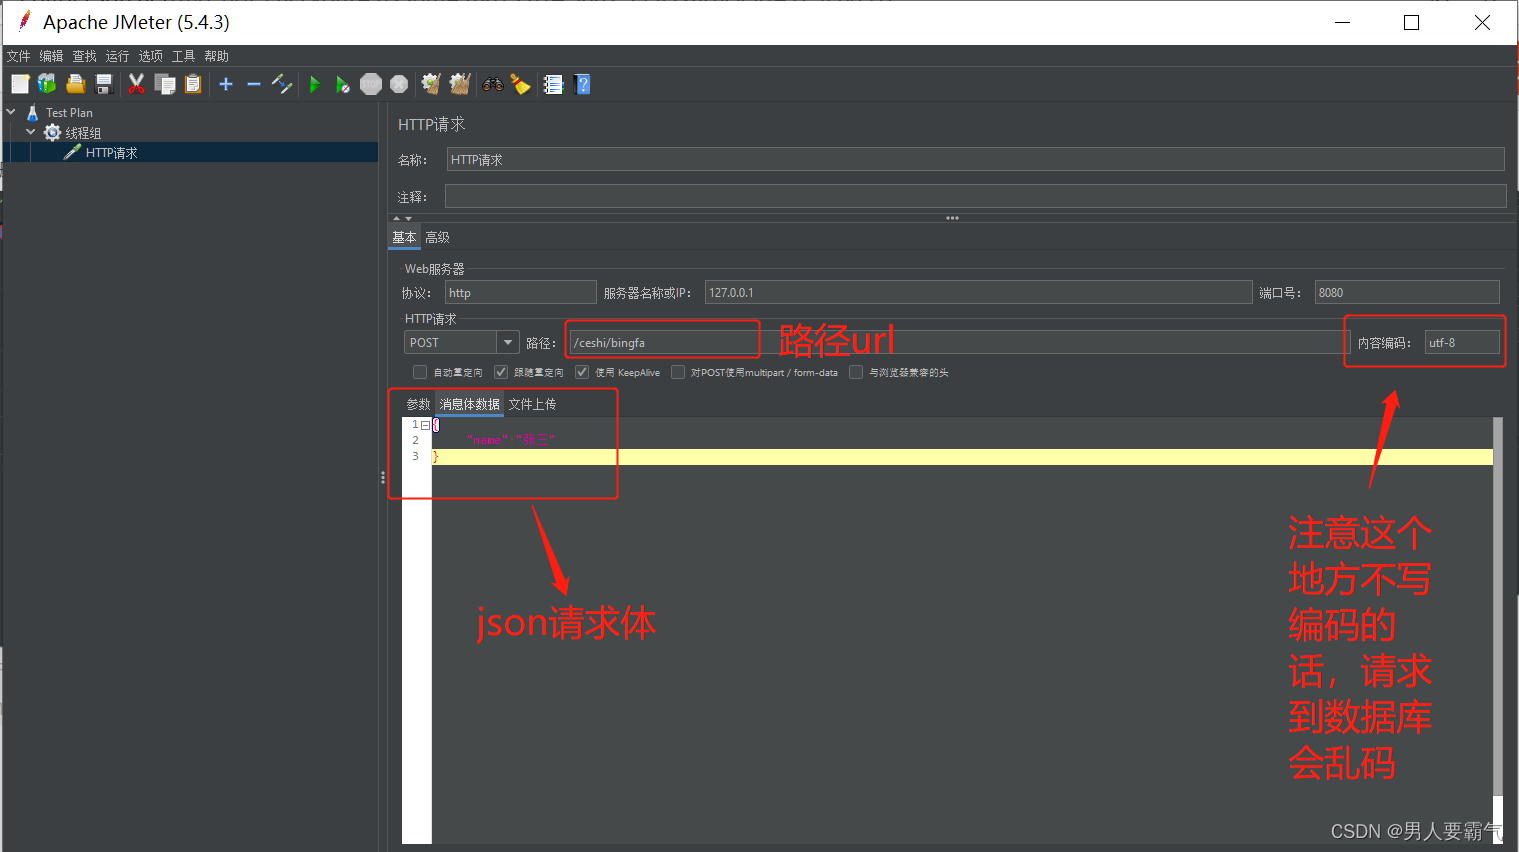Viewport: 1519px width, 852px height.
Task: Click the body editor vertical scrollbar
Action: (1498, 606)
